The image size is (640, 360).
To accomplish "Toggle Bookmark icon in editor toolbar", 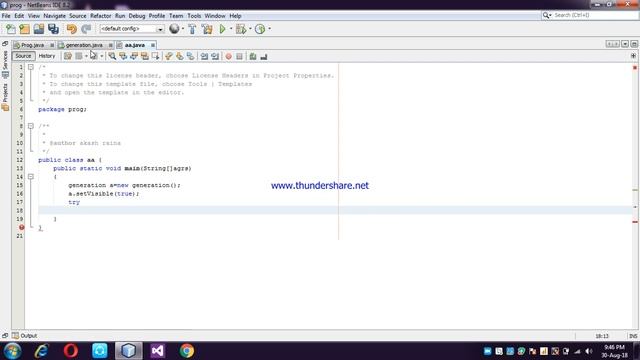I will tap(191, 56).
